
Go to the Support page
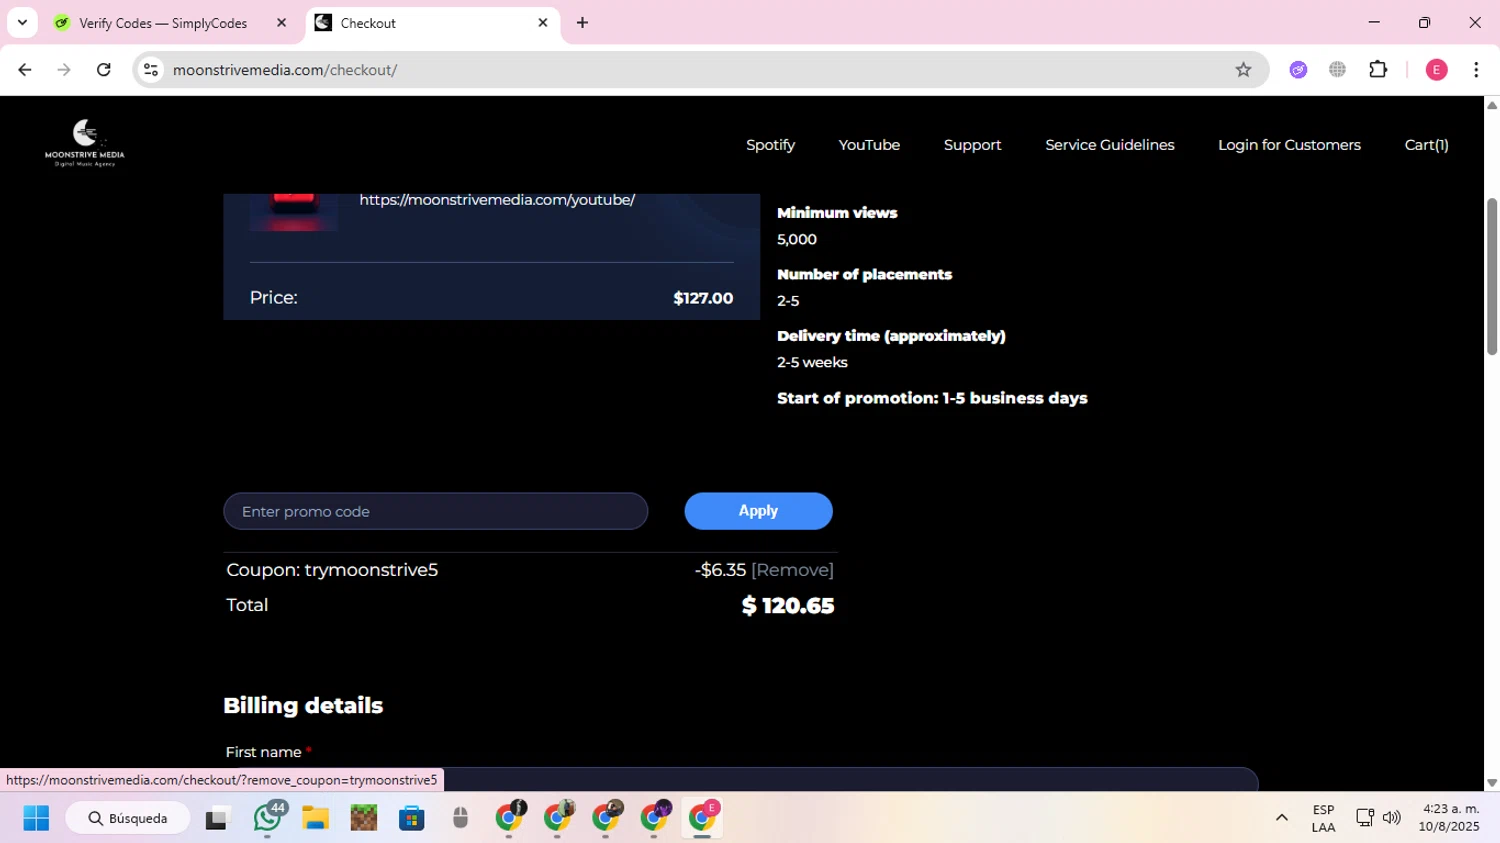pos(972,145)
